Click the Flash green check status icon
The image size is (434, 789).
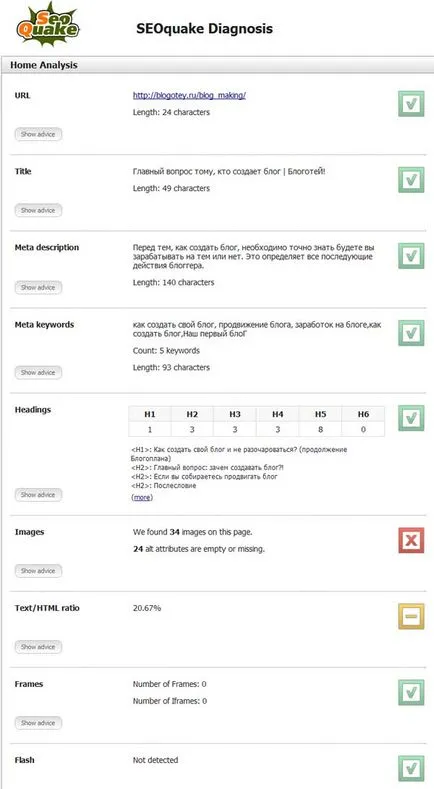click(411, 768)
